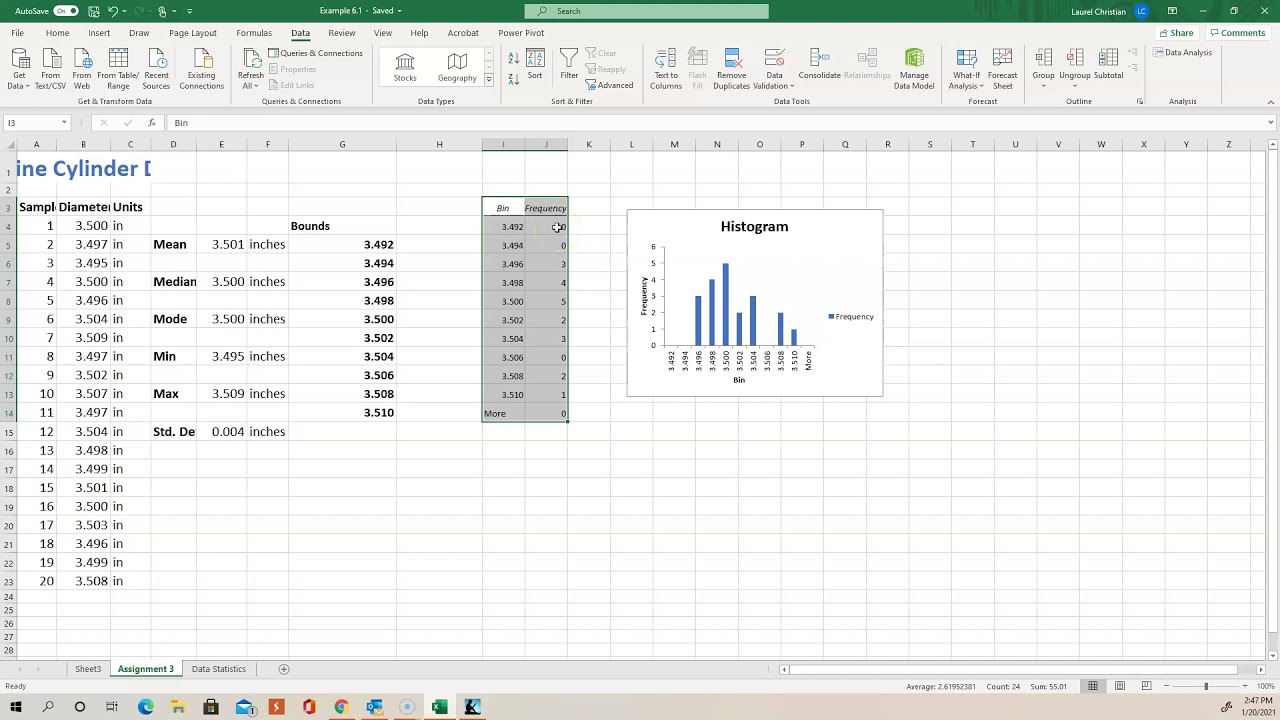Open Outline dialog launcher

[x=1139, y=101]
